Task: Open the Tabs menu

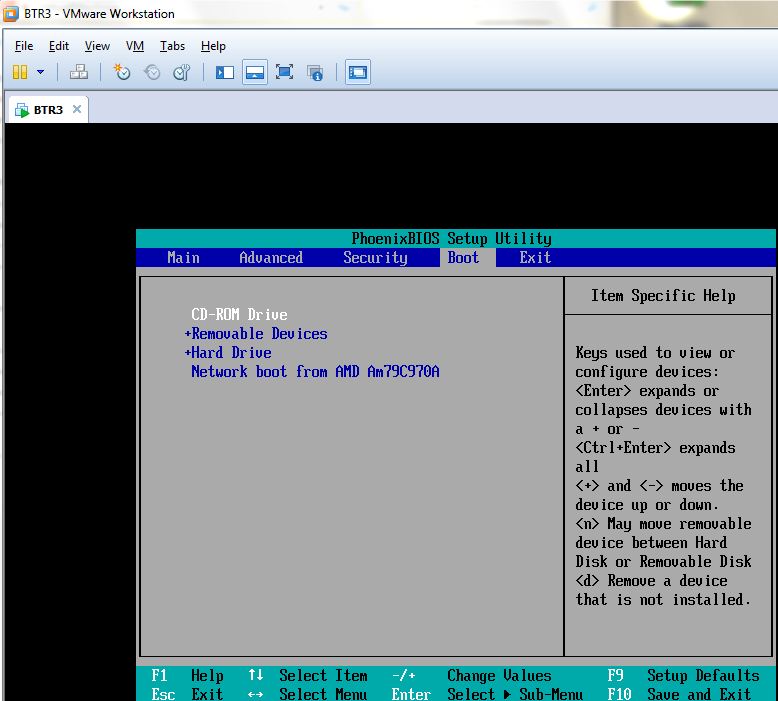Action: point(172,46)
